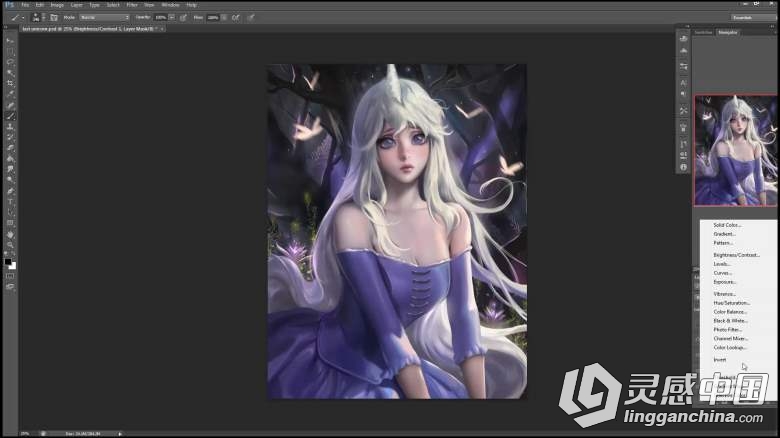The height and width of the screenshot is (438, 780).
Task: Open the brush Mode dropdown
Action: coord(104,17)
